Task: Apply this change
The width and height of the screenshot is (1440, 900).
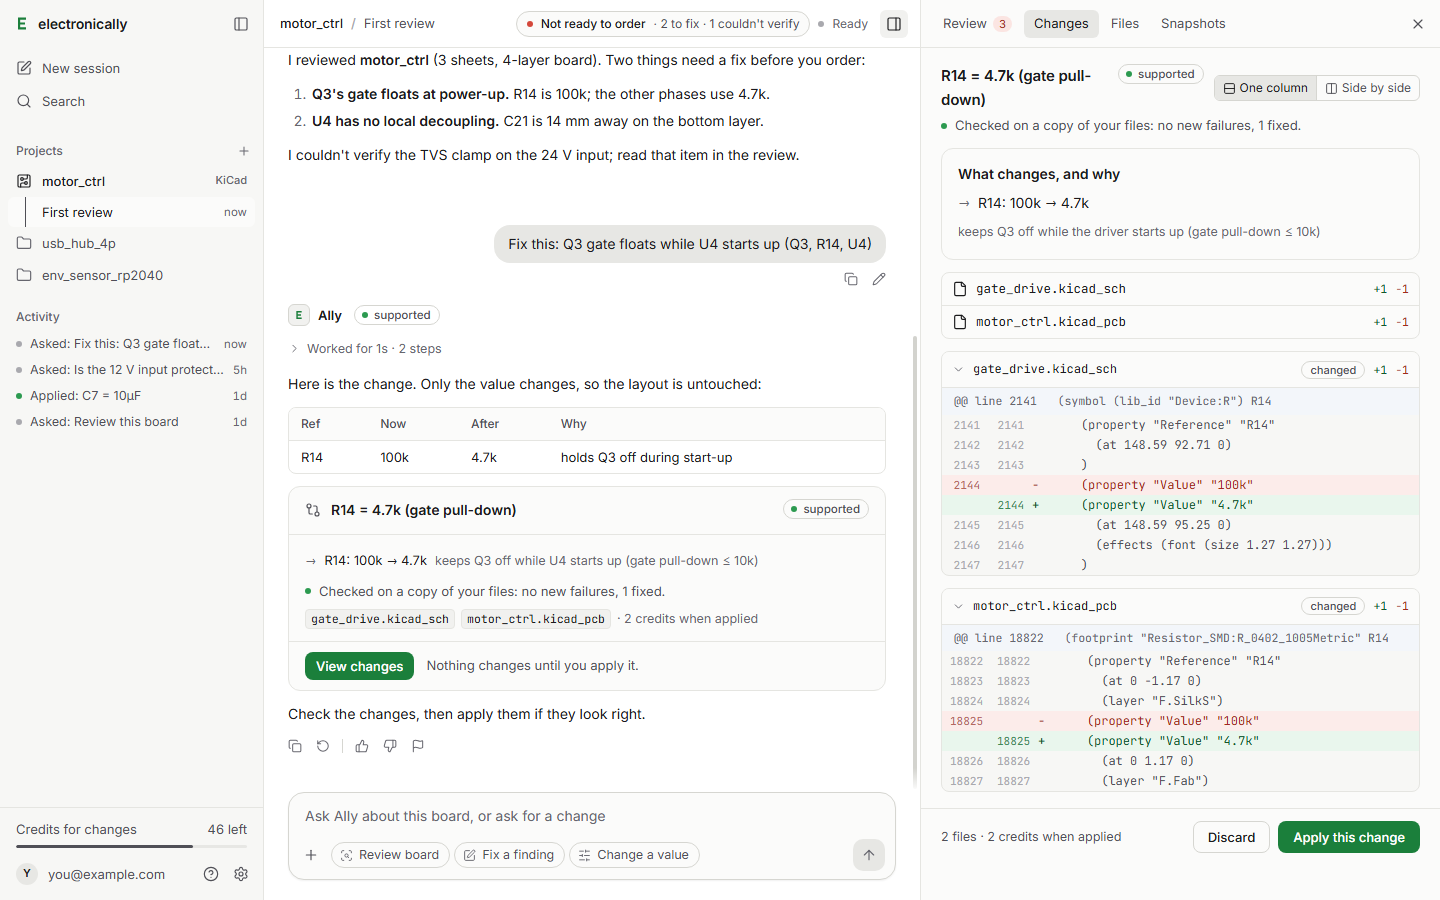Action: click(x=1348, y=837)
